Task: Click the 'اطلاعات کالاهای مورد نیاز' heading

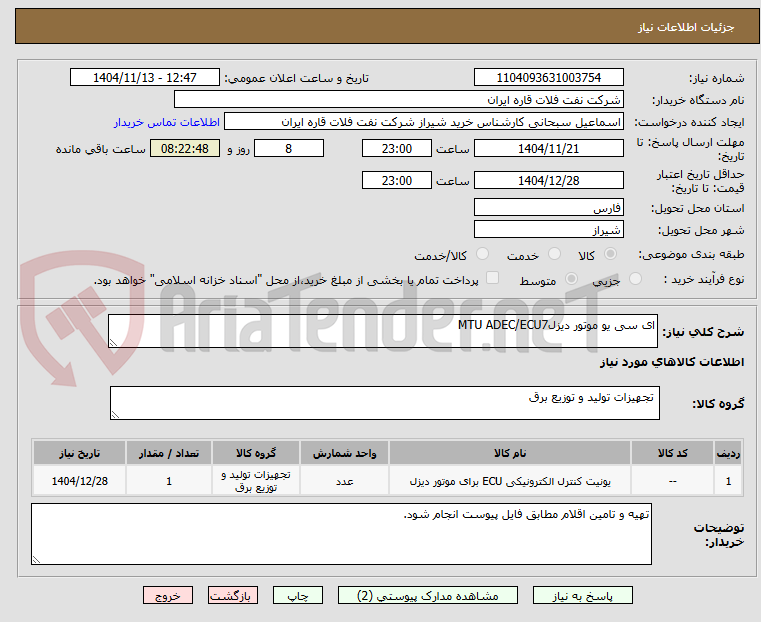Action: tap(672, 362)
